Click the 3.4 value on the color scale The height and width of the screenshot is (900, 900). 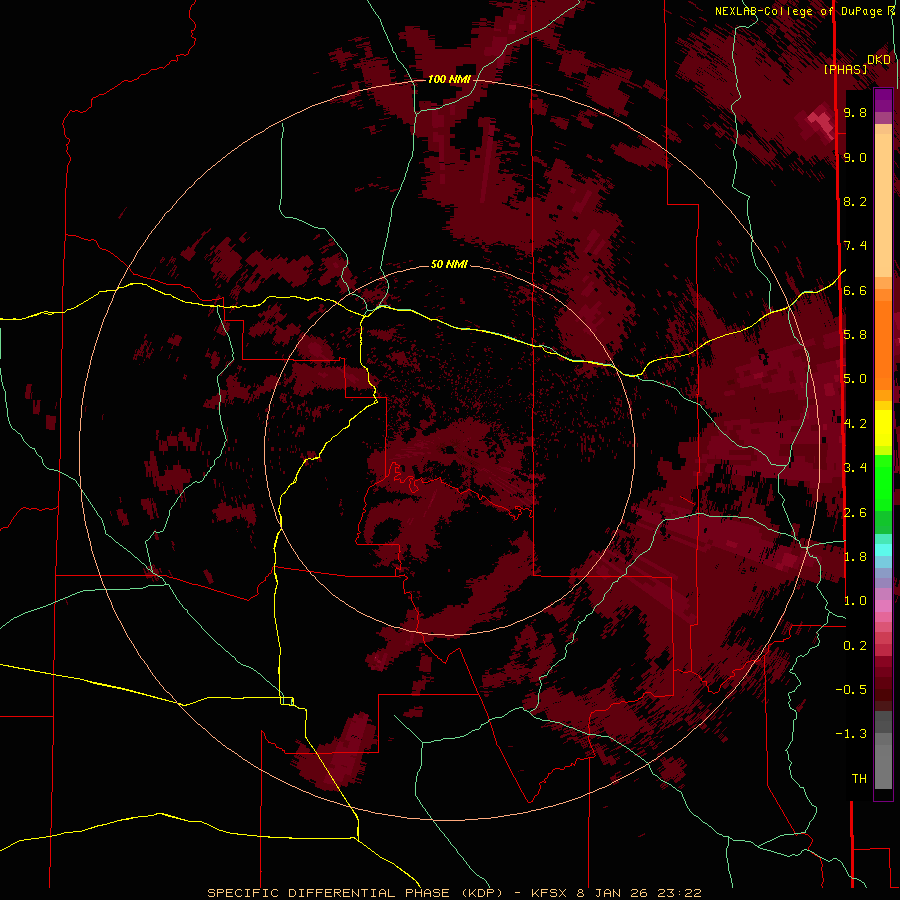point(855,468)
